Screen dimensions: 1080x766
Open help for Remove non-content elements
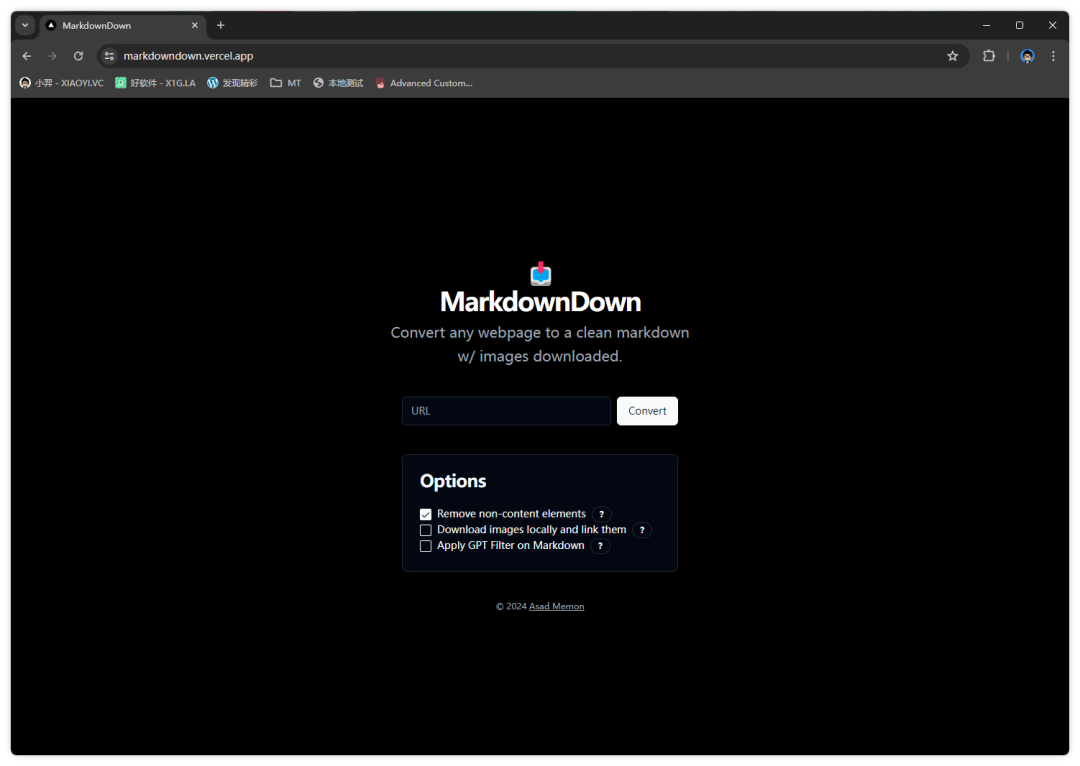click(x=601, y=514)
